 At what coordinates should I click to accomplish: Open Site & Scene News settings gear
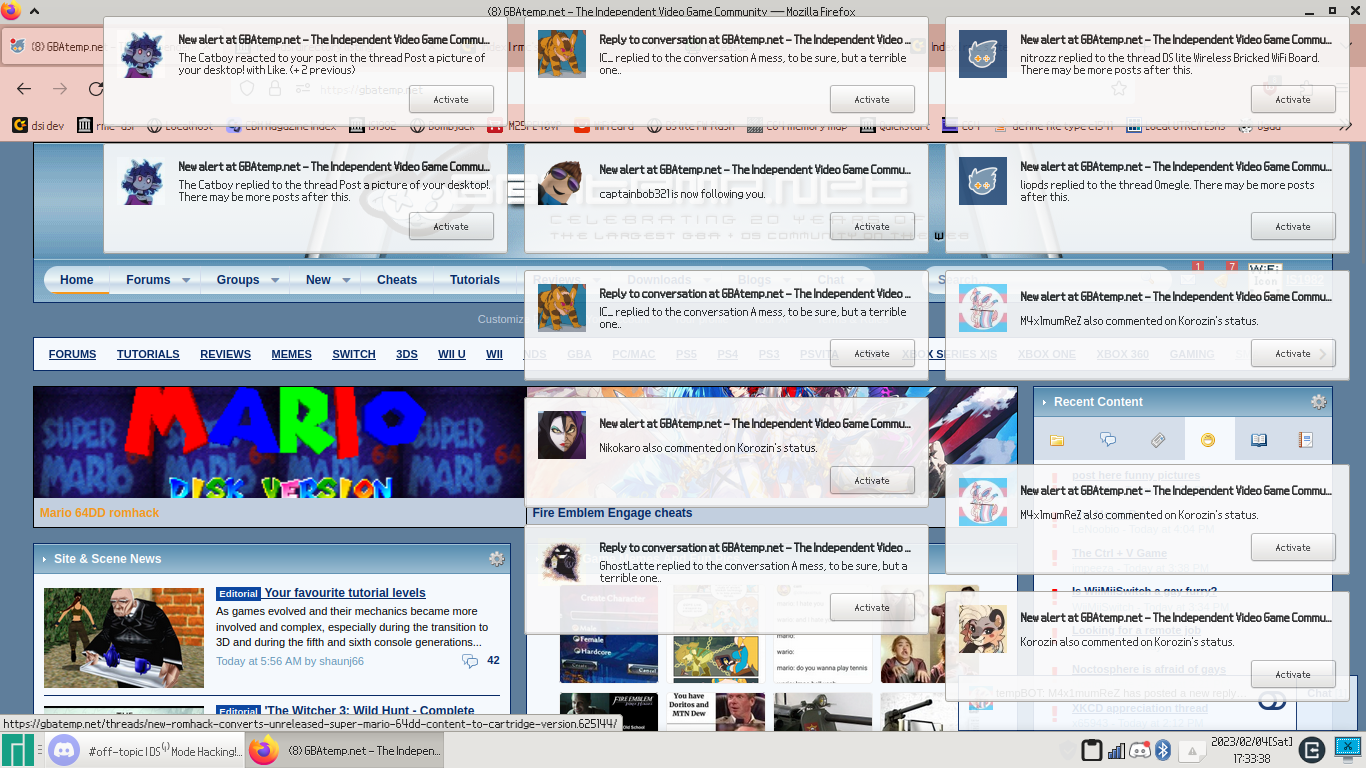pos(497,559)
